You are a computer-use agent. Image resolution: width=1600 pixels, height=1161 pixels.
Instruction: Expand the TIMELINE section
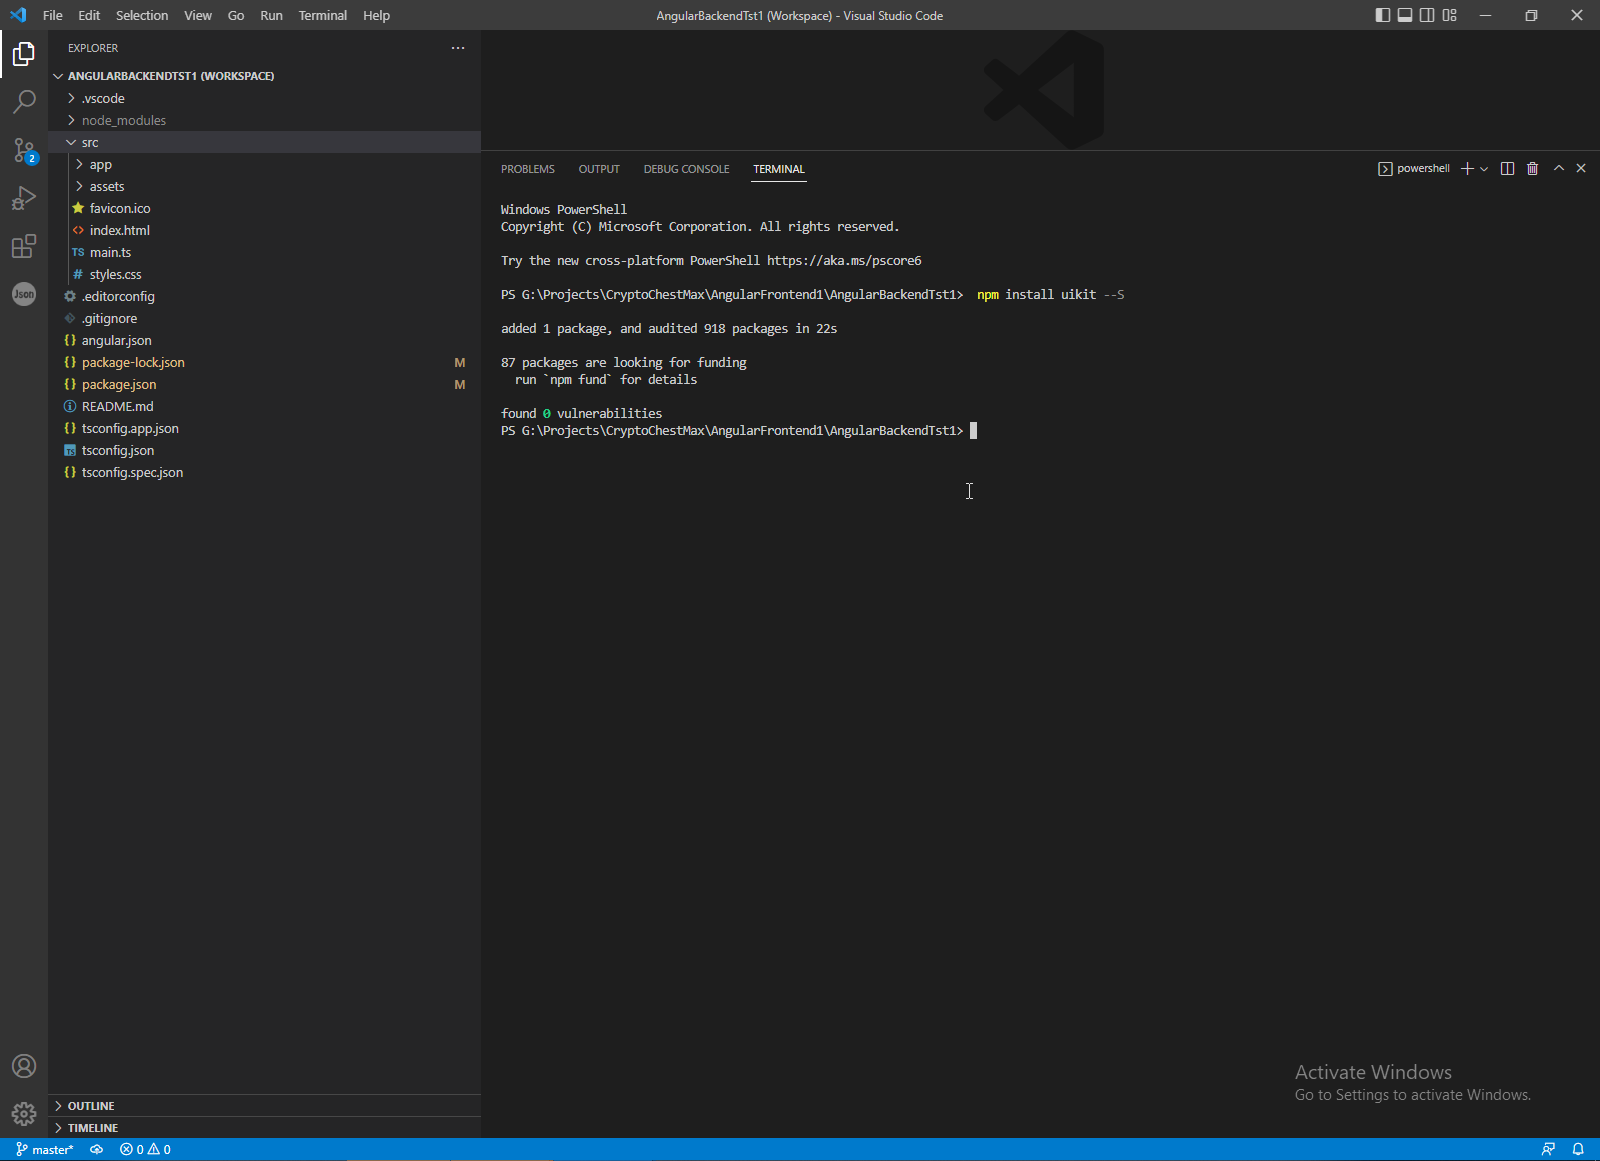point(264,1128)
